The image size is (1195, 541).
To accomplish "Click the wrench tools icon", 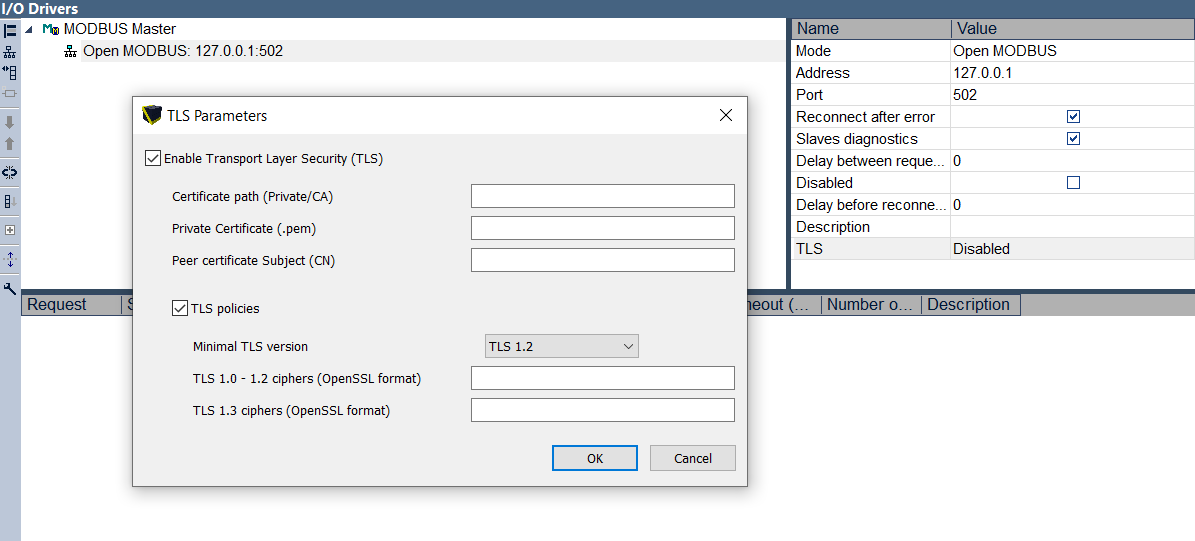I will click(x=10, y=288).
